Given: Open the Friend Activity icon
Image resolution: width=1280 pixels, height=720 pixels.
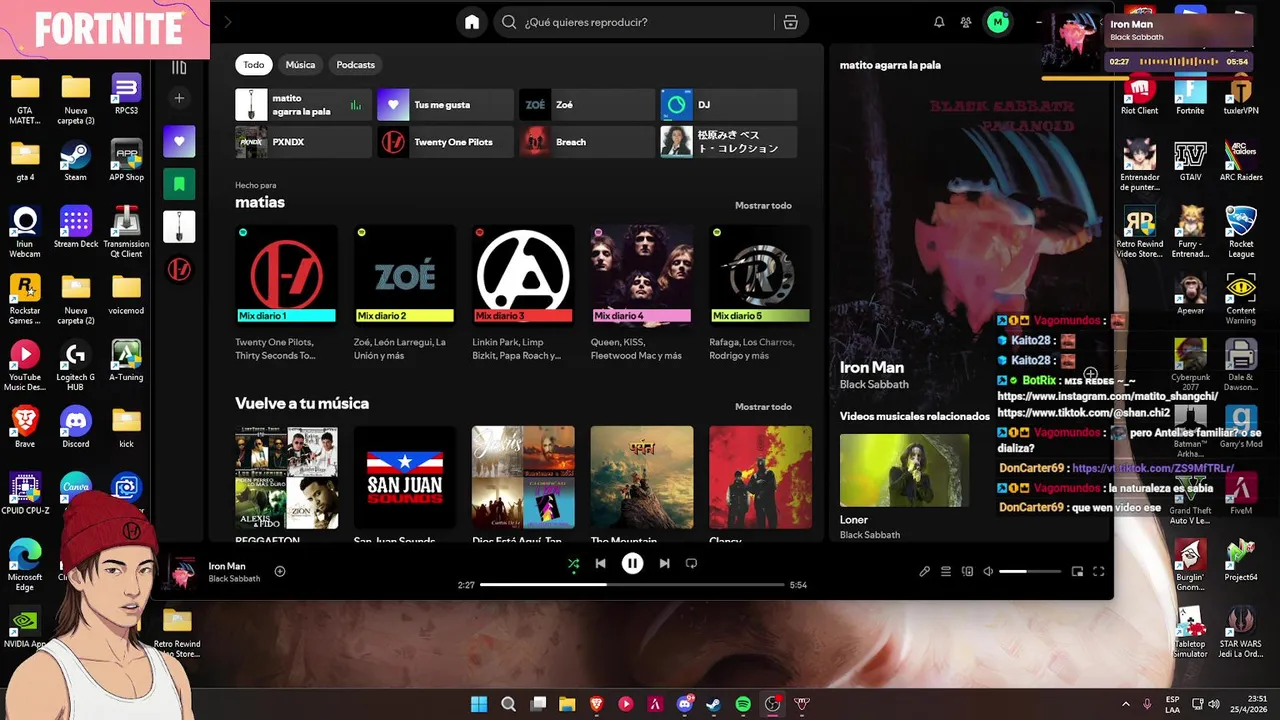Looking at the screenshot, I should pyautogui.click(x=966, y=22).
